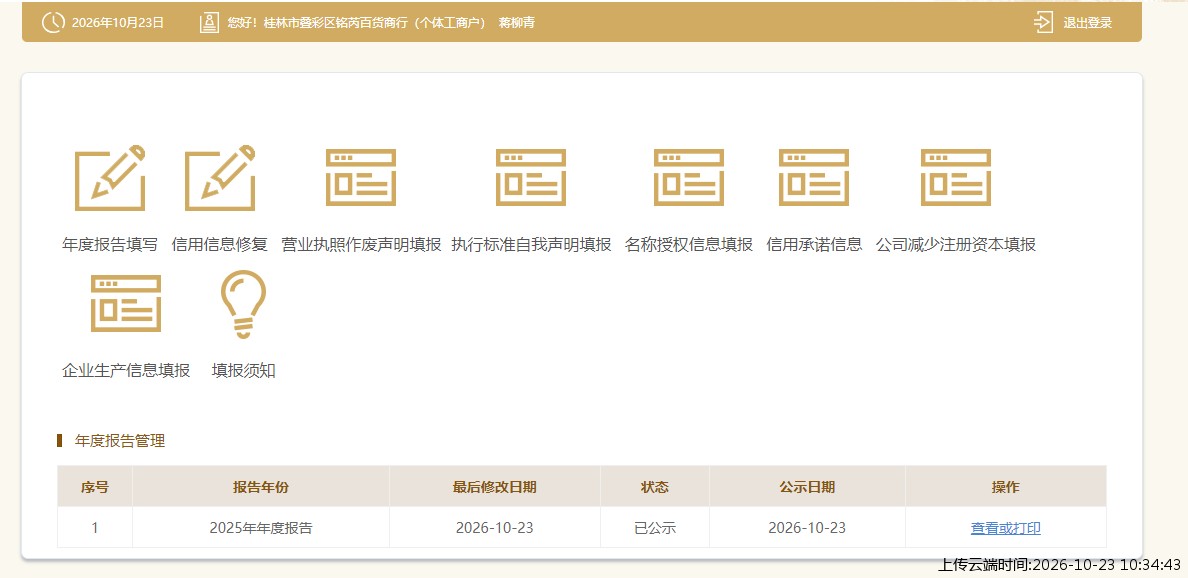The height and width of the screenshot is (578, 1188).
Task: Open 填报须知 text link
Action: 243,370
